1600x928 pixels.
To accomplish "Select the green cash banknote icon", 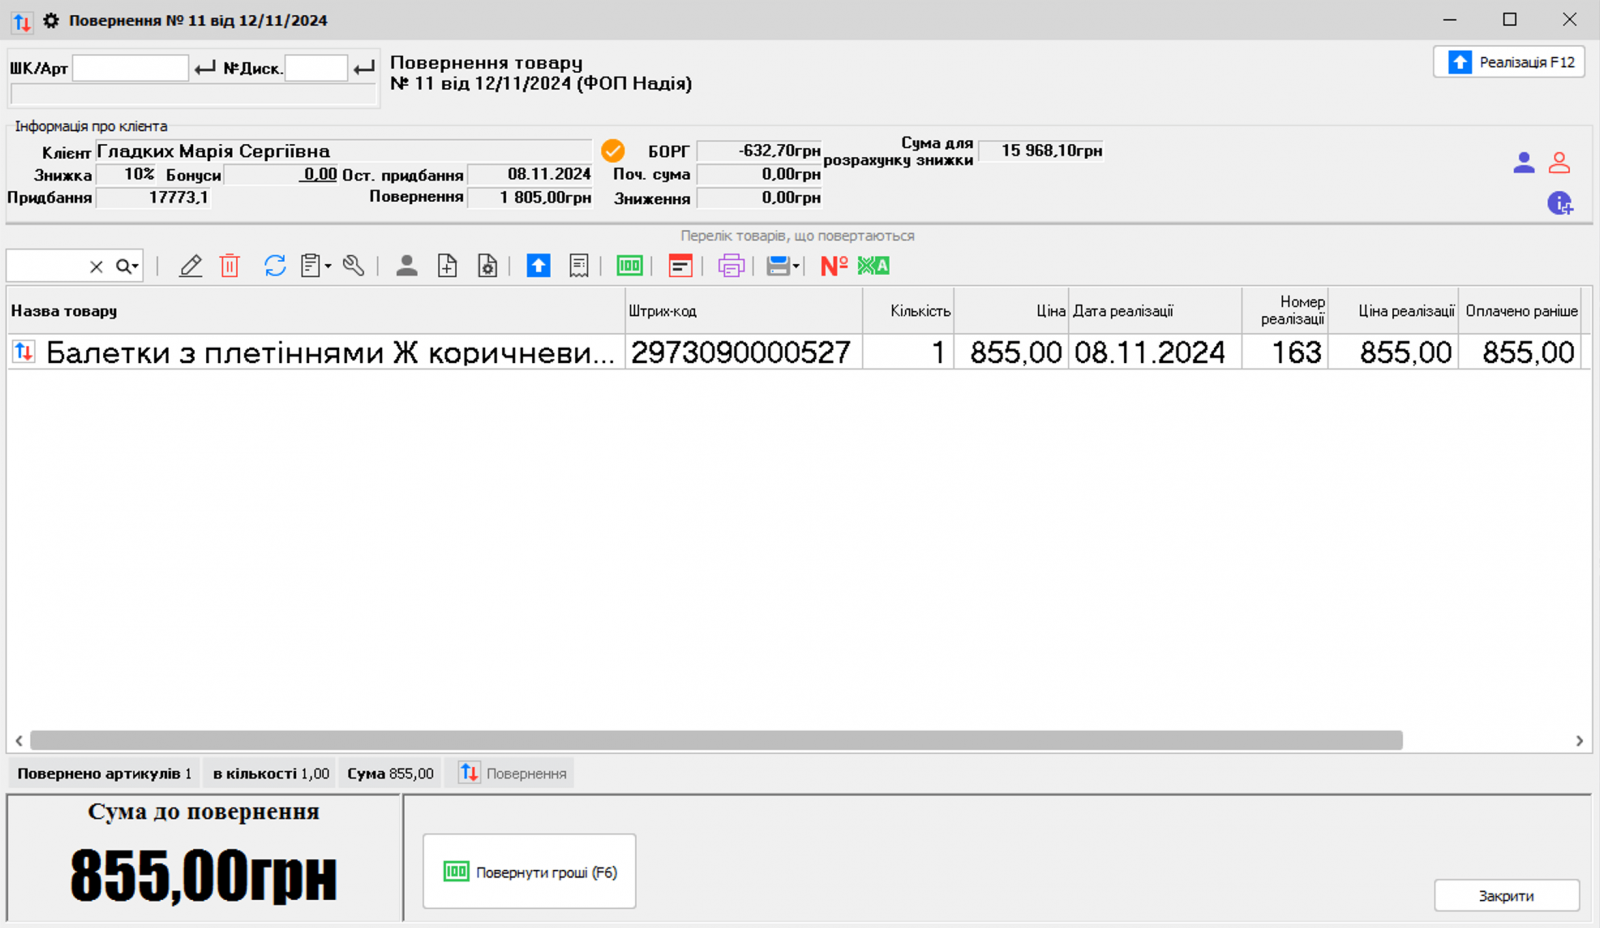I will pyautogui.click(x=629, y=265).
